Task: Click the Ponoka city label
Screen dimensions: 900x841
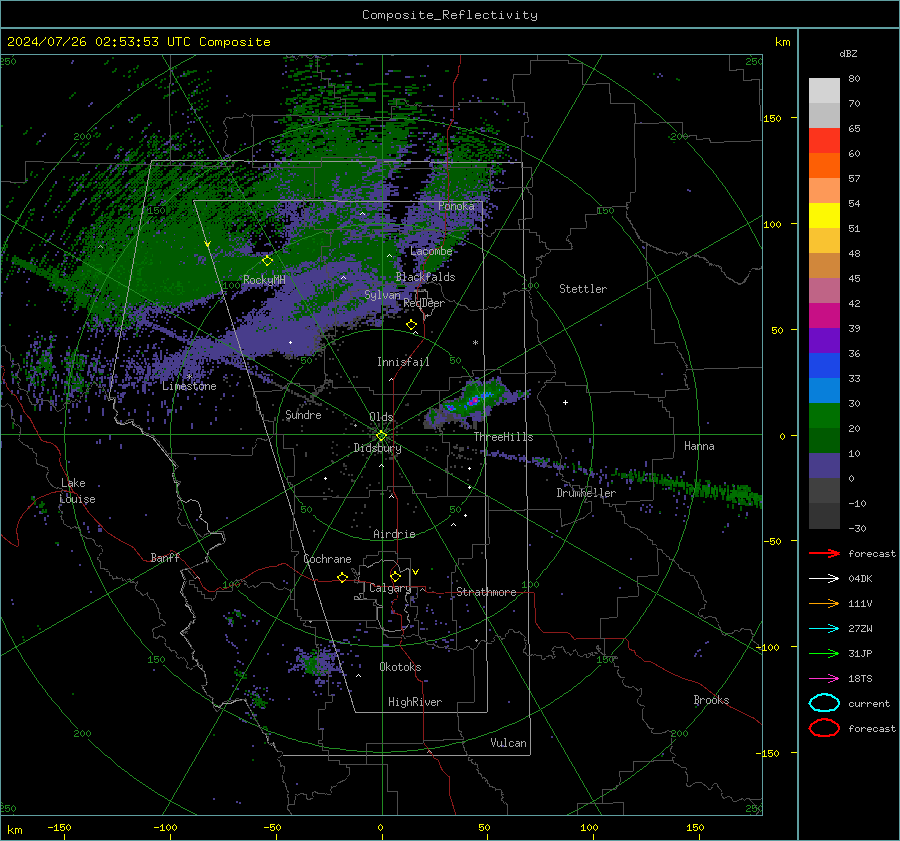Action: (x=456, y=206)
